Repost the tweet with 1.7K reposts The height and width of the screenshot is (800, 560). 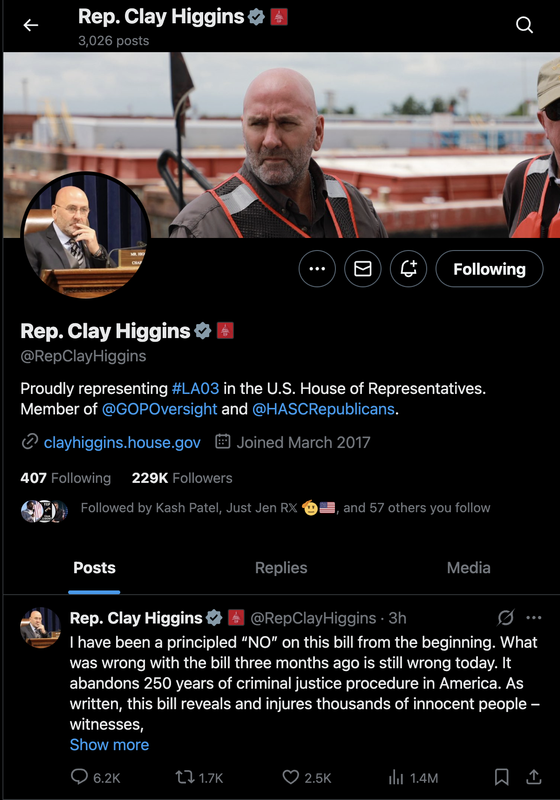pos(184,778)
